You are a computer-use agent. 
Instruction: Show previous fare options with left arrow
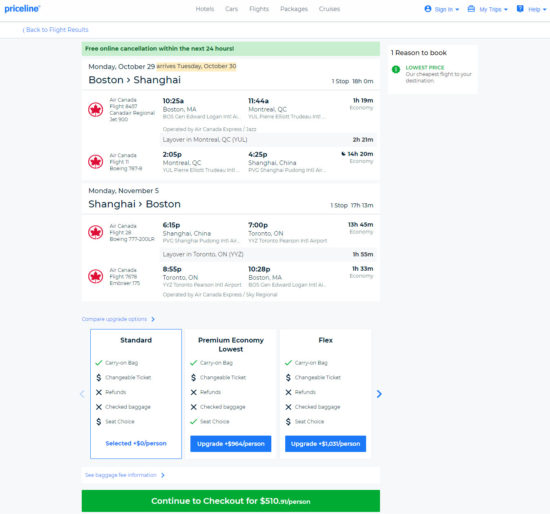[82, 394]
